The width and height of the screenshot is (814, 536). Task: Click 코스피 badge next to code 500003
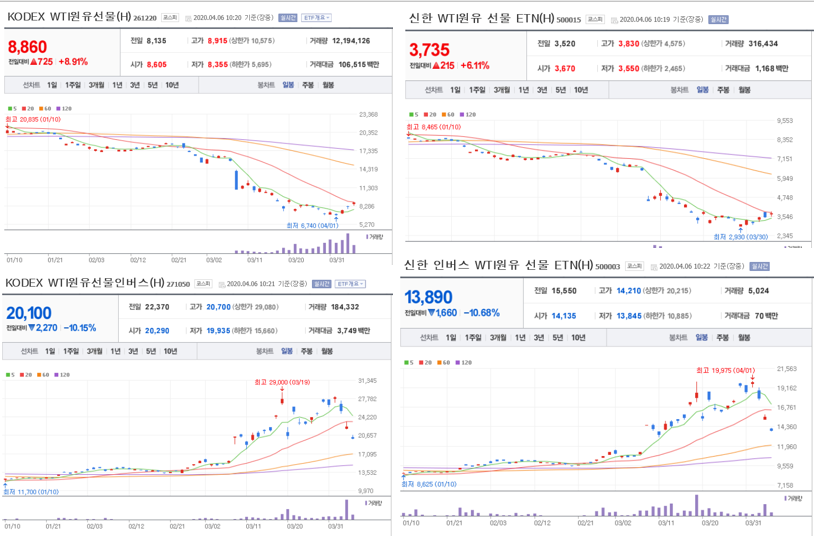tap(634, 266)
